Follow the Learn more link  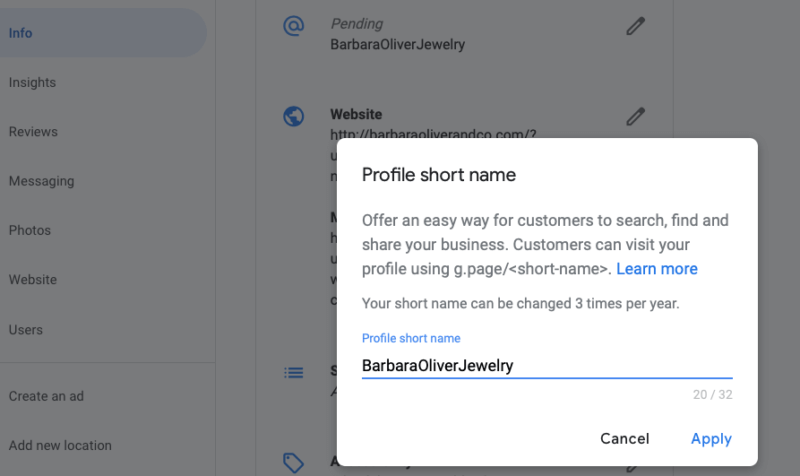pyautogui.click(x=657, y=269)
